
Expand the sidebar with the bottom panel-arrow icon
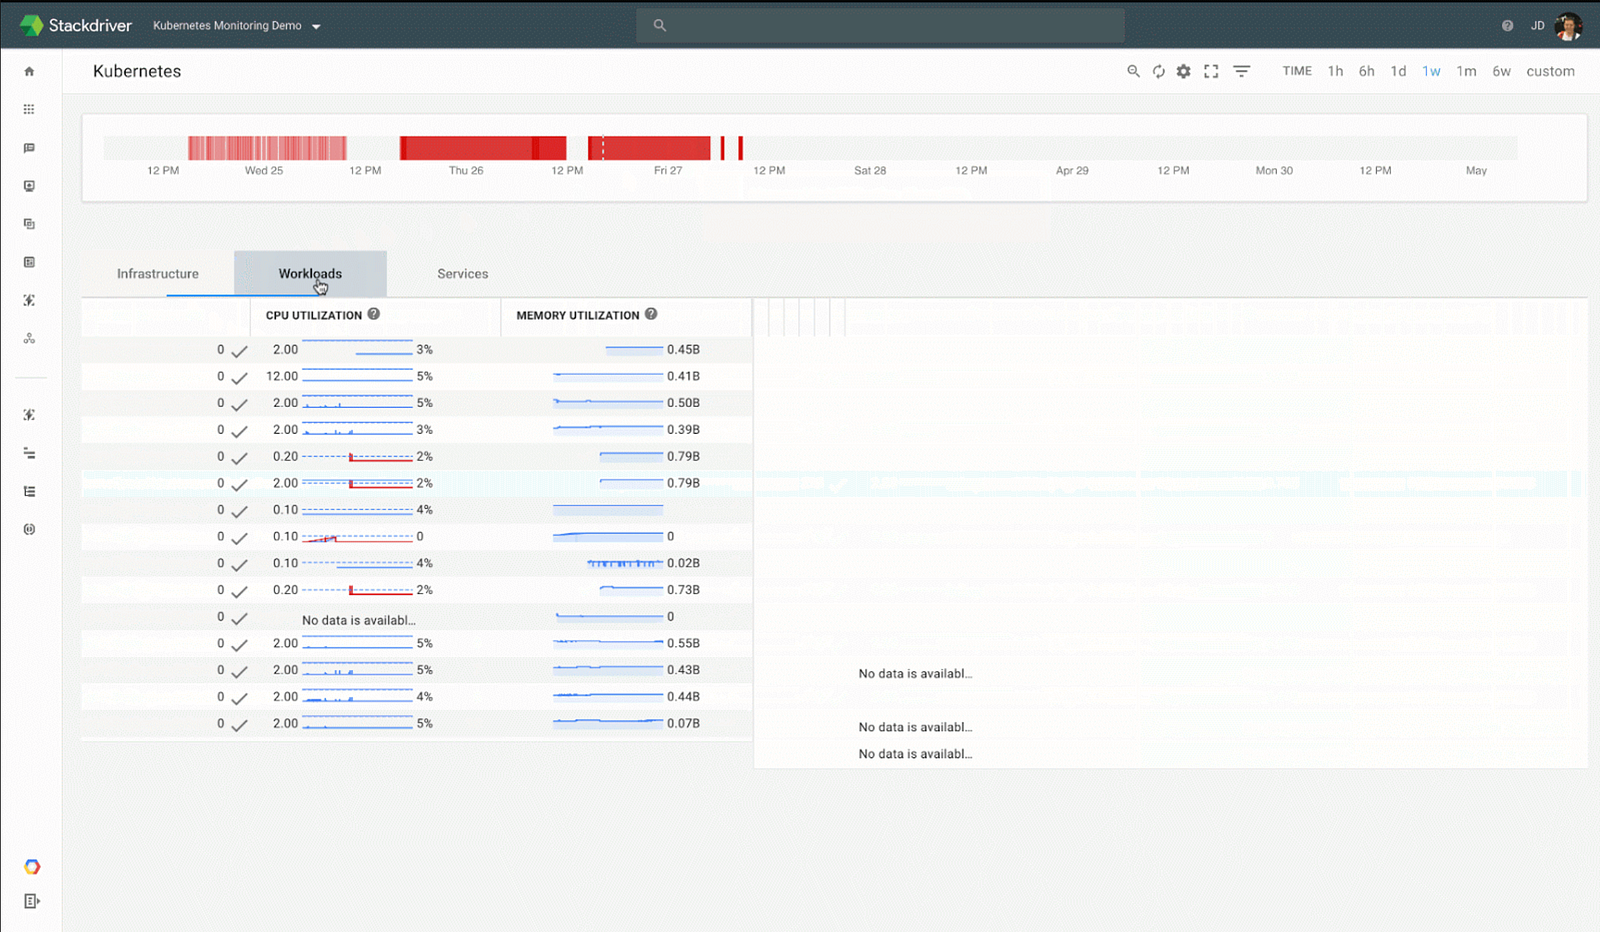tap(32, 901)
